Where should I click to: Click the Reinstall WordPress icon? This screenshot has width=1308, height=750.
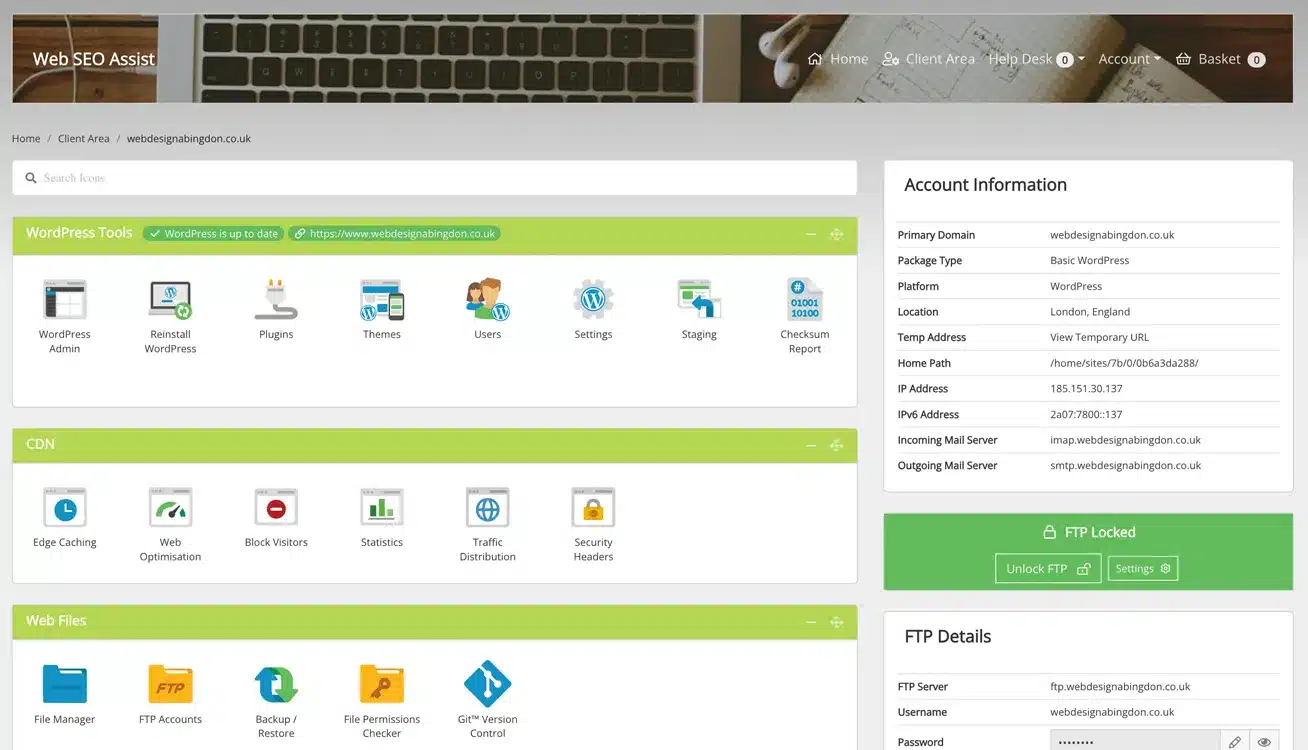pos(170,300)
